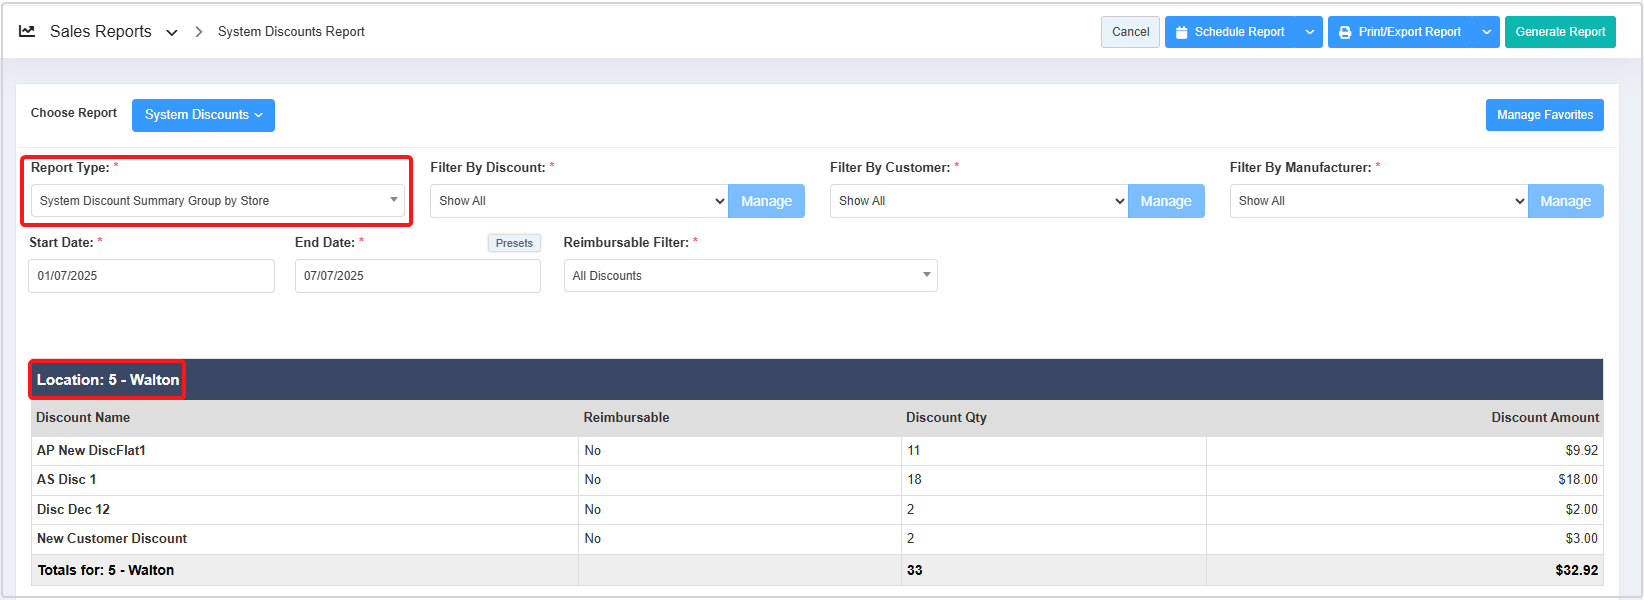
Task: Click the End Date input field
Action: pos(417,276)
